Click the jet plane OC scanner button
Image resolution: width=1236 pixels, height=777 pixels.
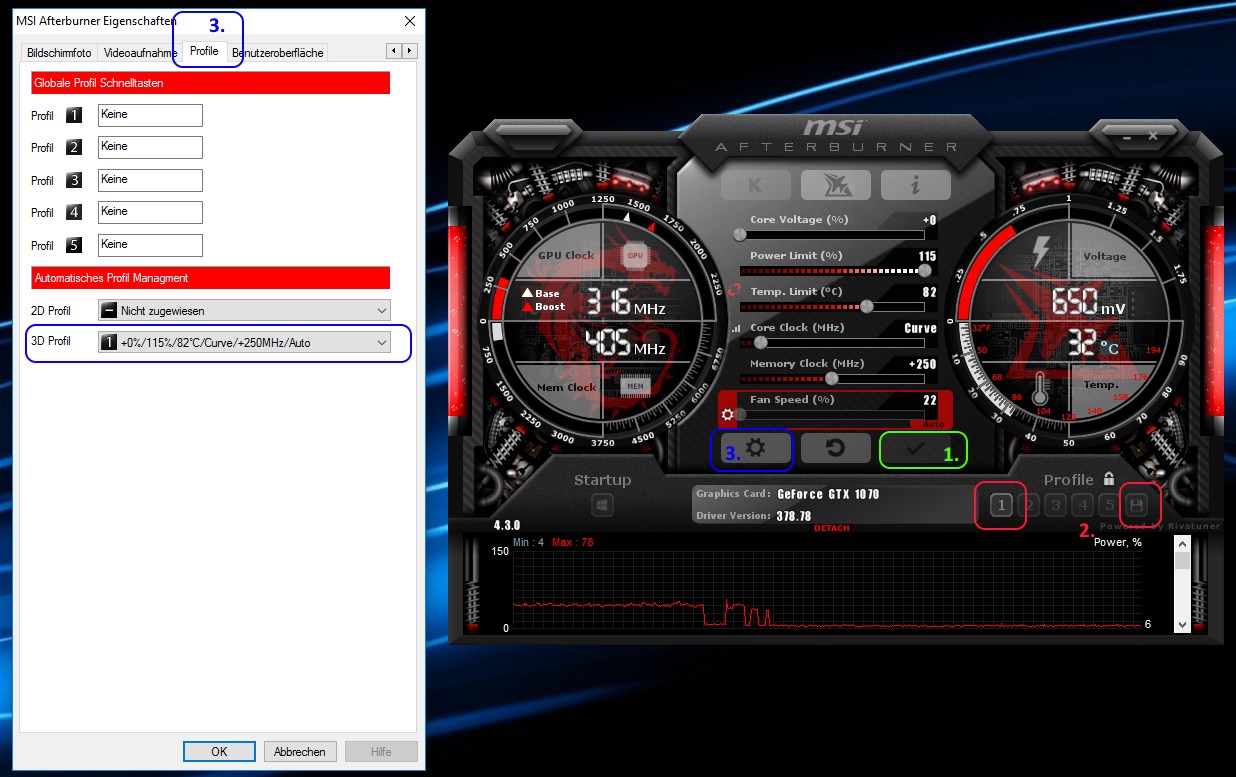835,185
